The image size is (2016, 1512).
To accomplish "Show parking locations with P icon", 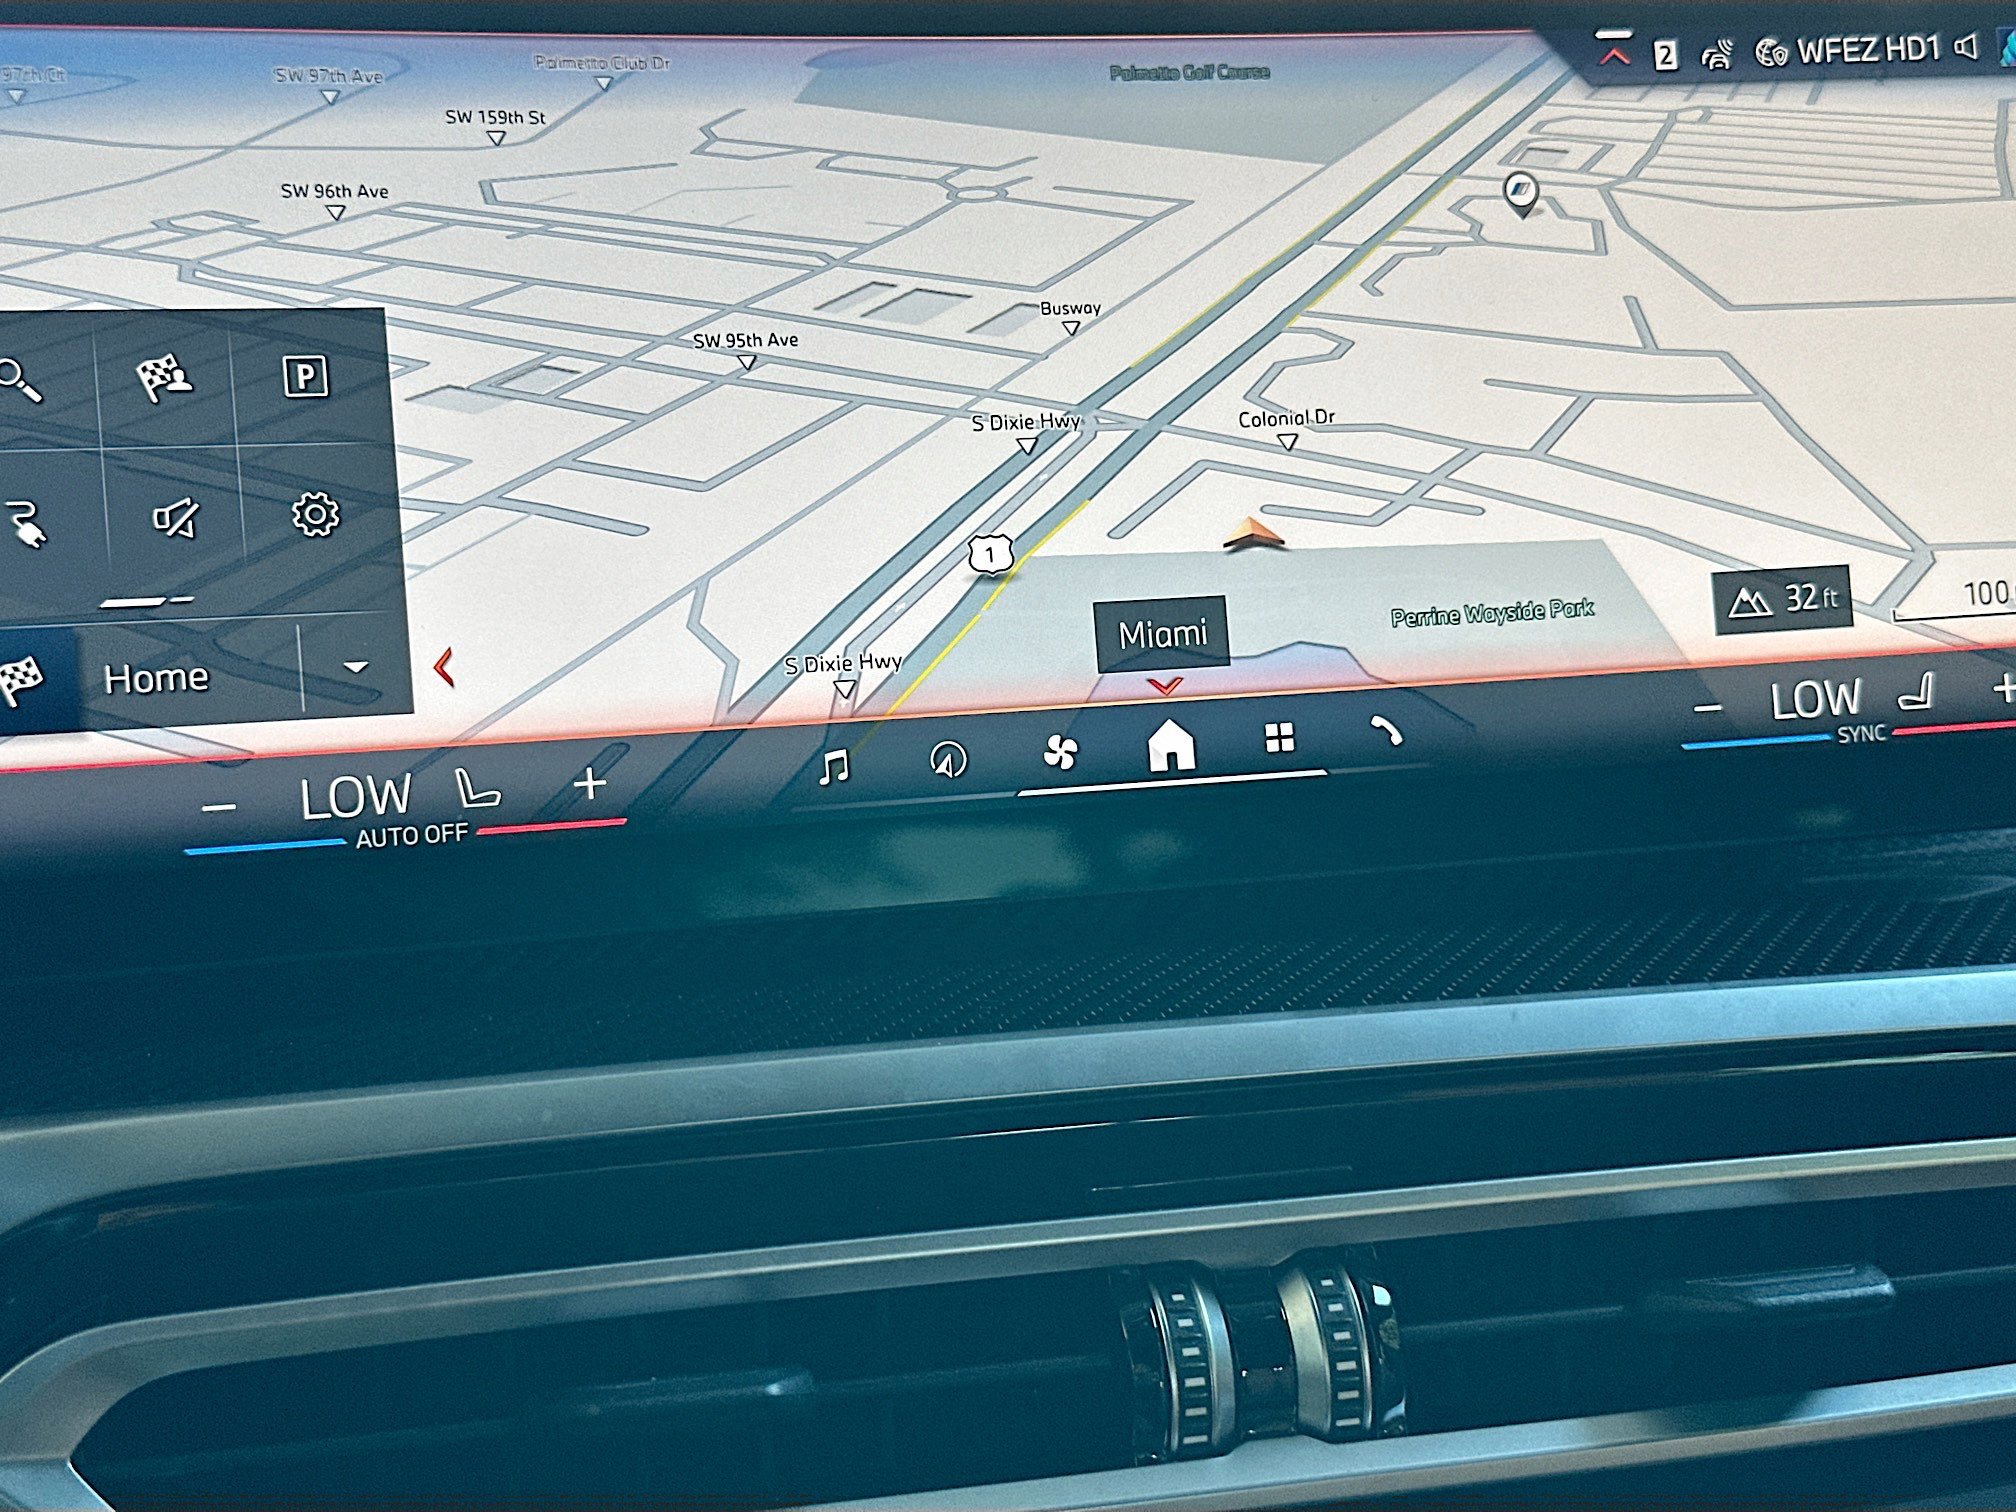I will (x=305, y=377).
